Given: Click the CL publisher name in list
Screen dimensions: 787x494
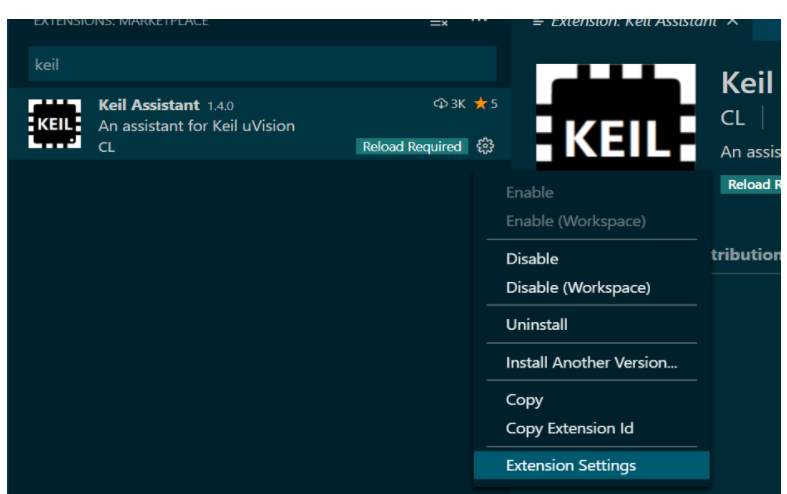Looking at the screenshot, I should (x=106, y=147).
